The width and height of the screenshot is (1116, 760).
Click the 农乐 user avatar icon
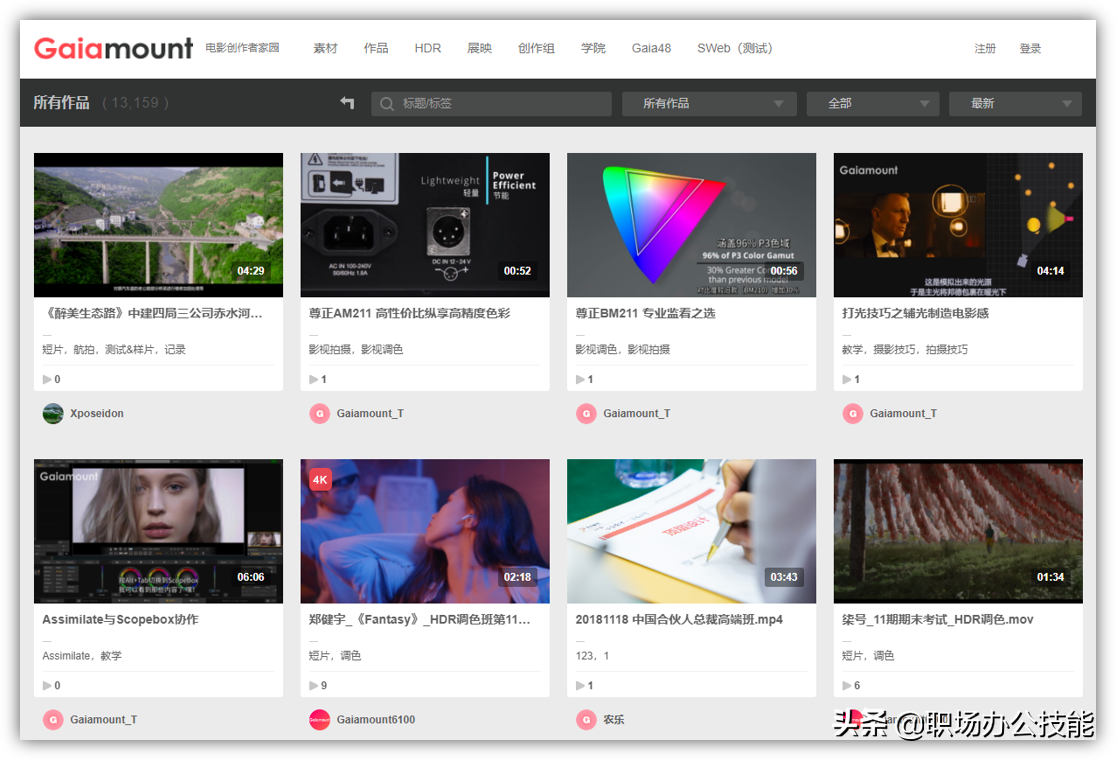(x=586, y=719)
